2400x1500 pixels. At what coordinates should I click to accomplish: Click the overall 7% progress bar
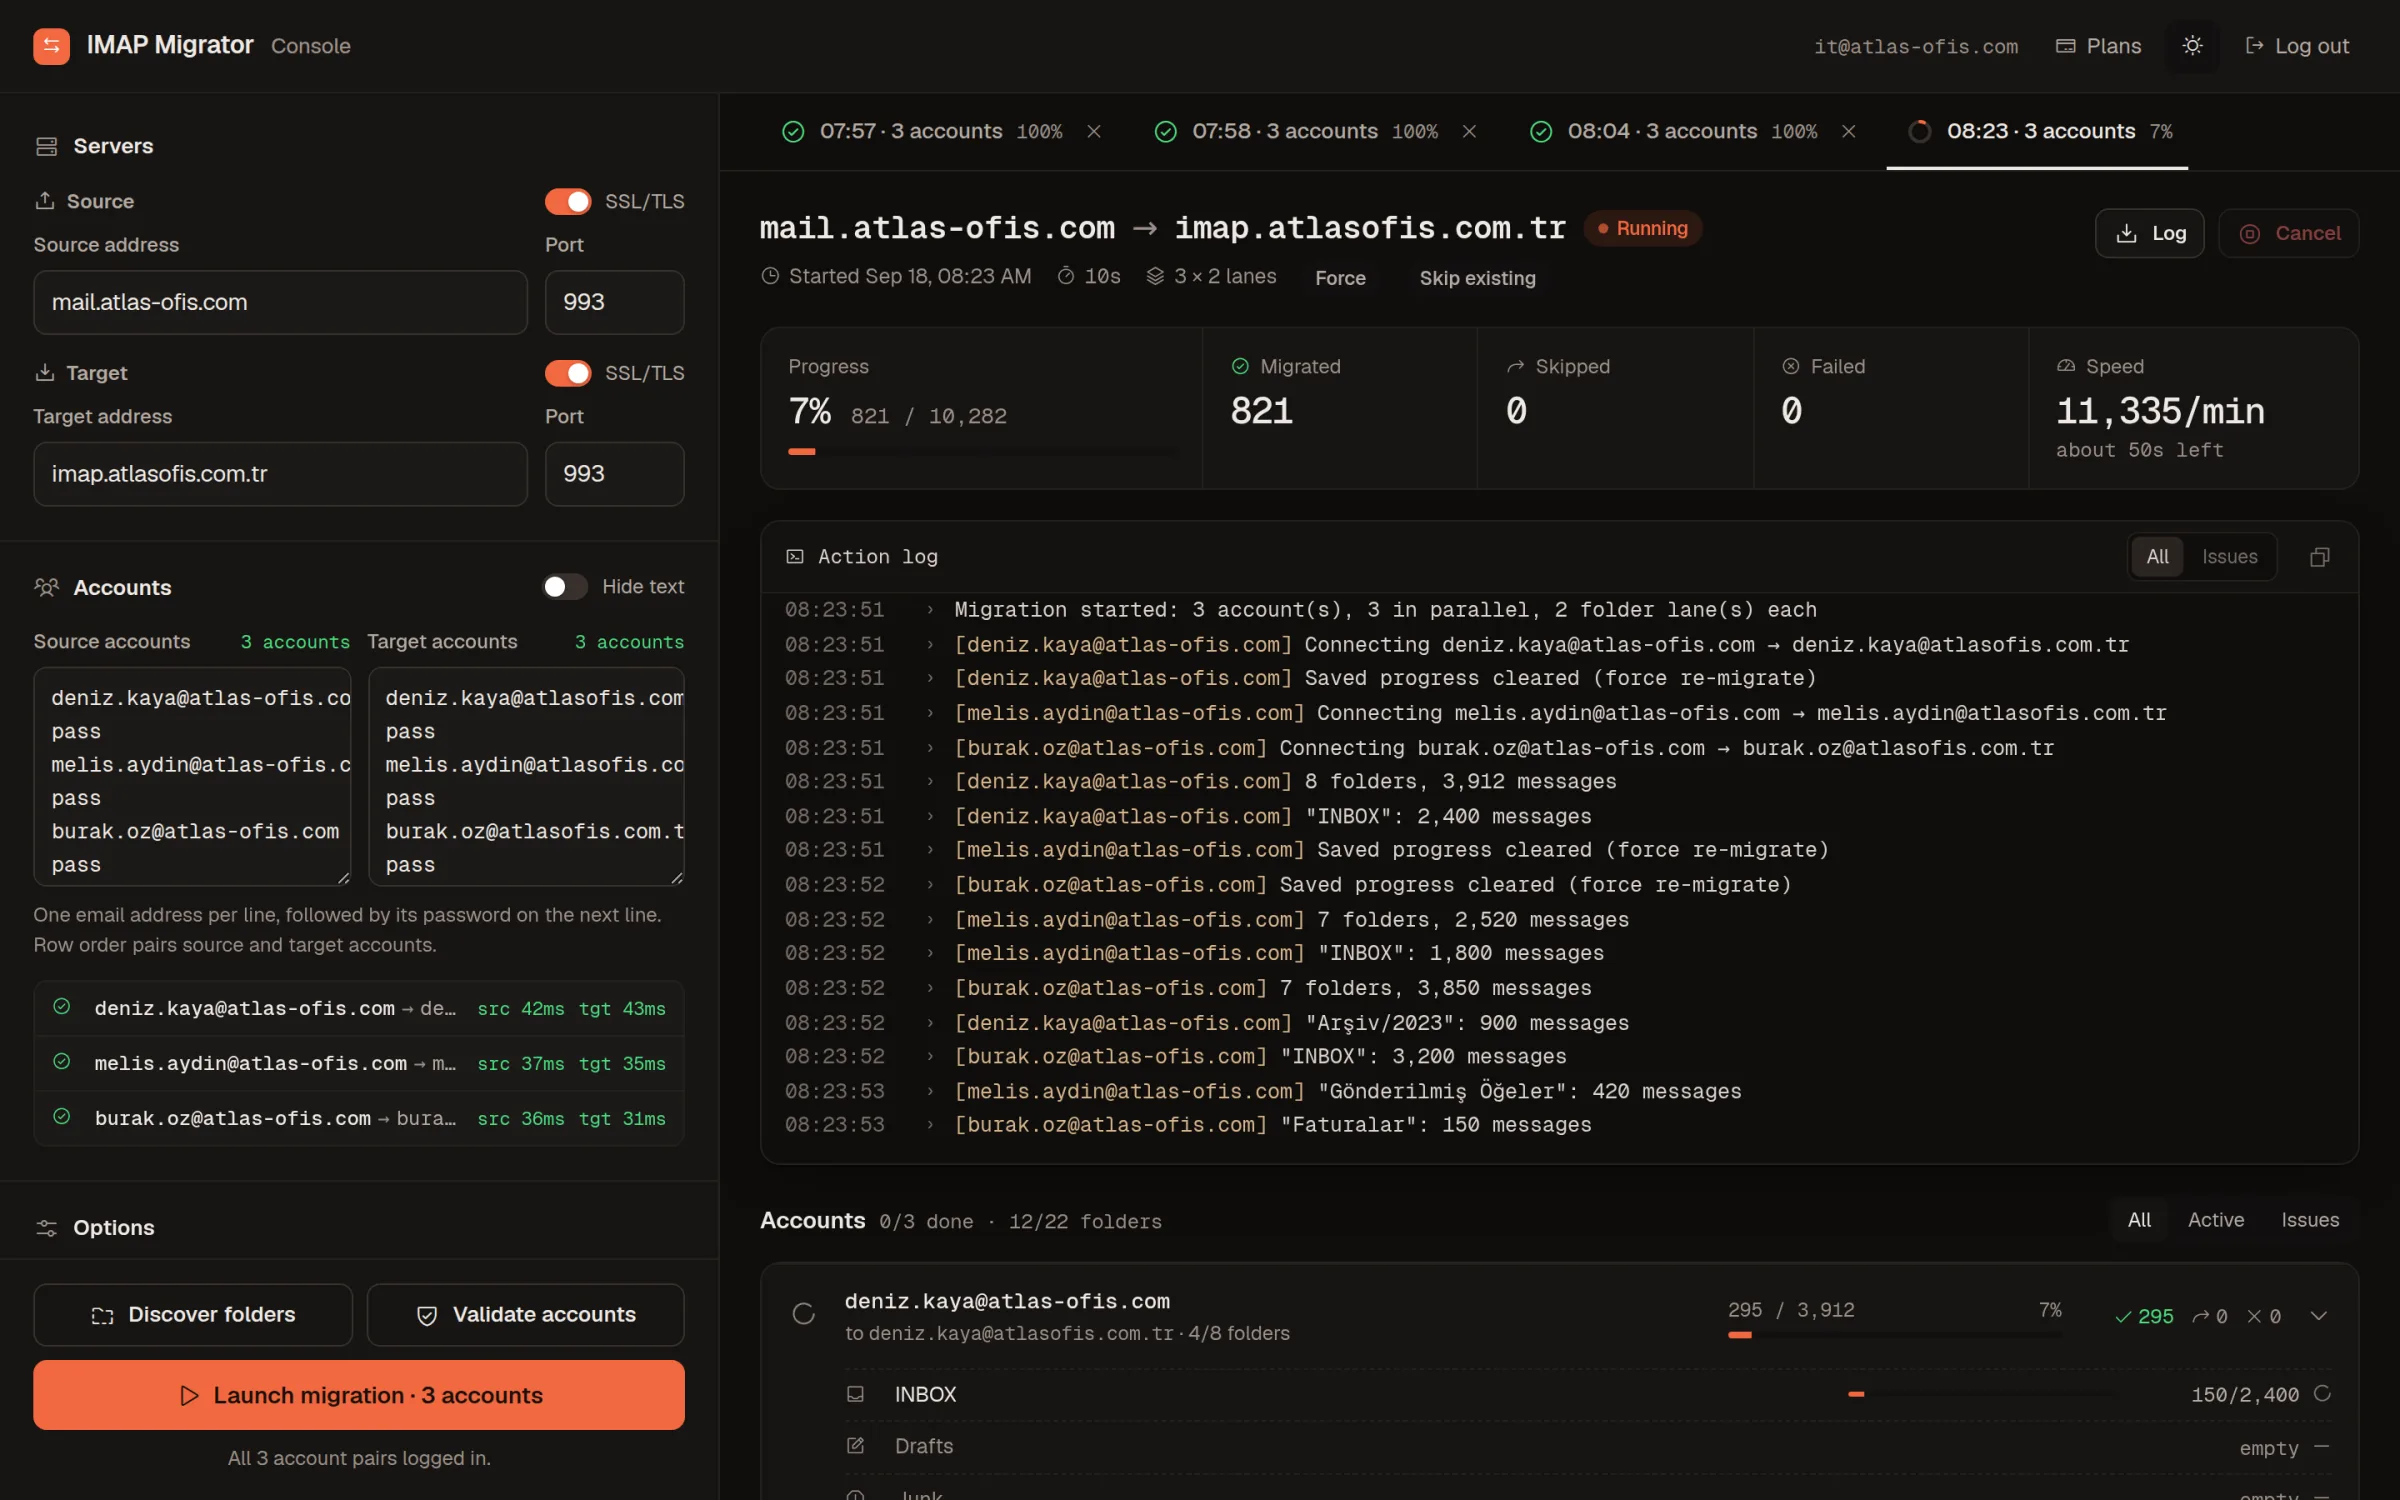coord(983,452)
